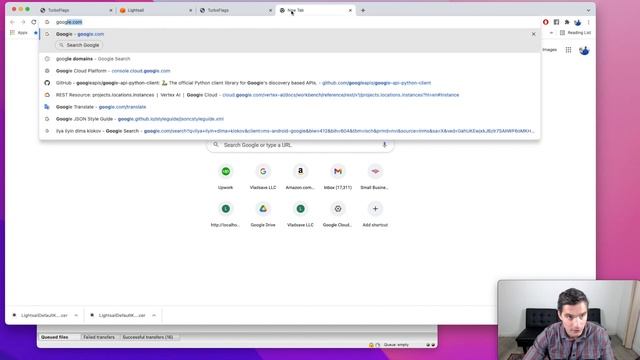The height and width of the screenshot is (360, 640).
Task: Open the Chrome toolbar profile avatar
Action: [578, 22]
